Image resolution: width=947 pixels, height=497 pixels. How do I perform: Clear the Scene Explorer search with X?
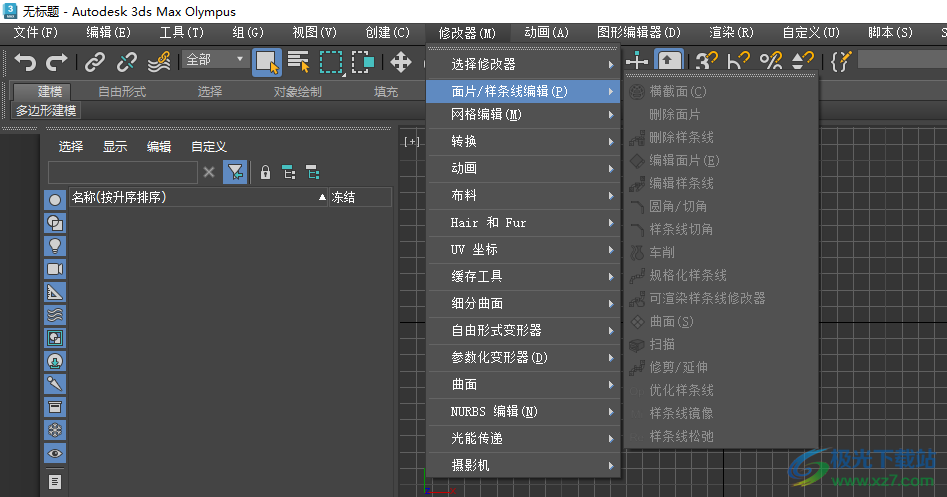209,173
